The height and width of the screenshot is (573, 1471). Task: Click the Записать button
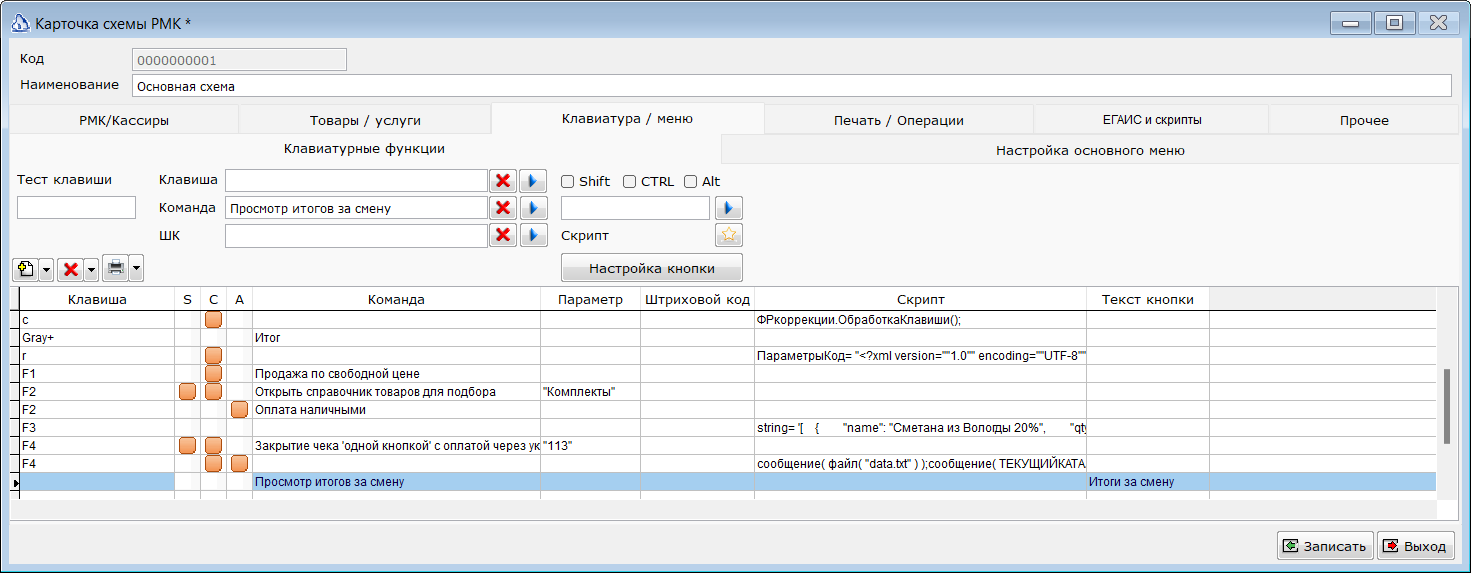tap(1325, 546)
